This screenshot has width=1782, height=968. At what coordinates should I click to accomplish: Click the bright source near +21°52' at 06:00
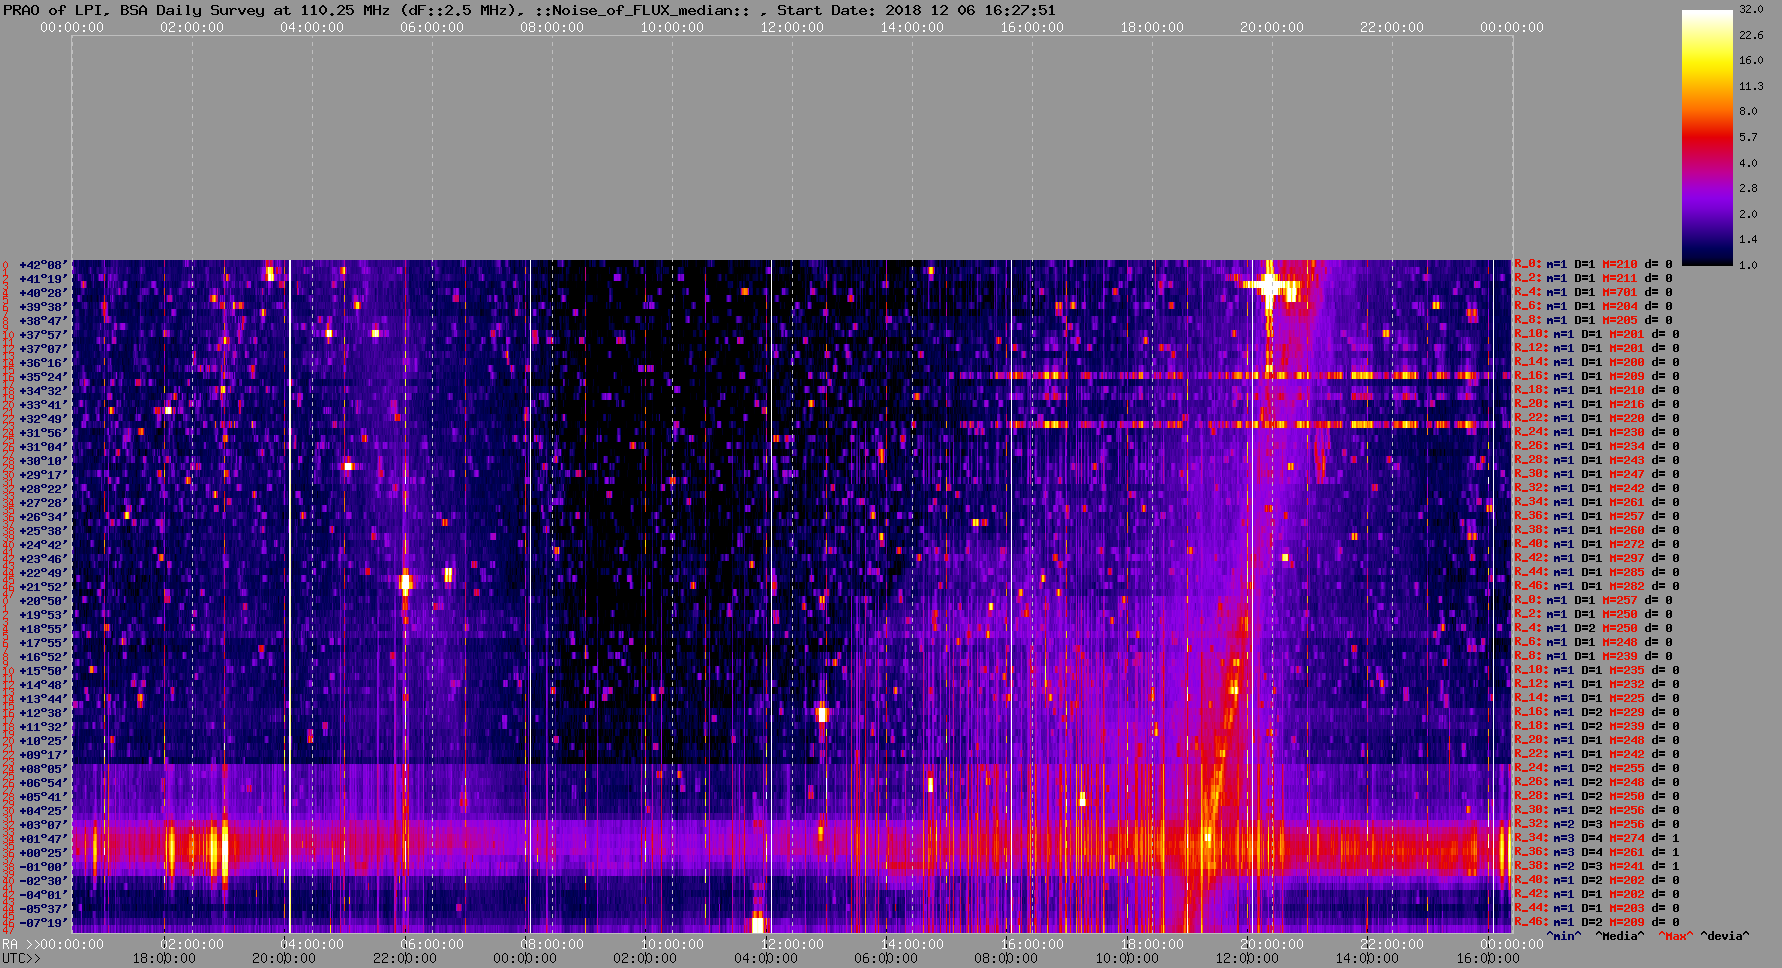(405, 581)
